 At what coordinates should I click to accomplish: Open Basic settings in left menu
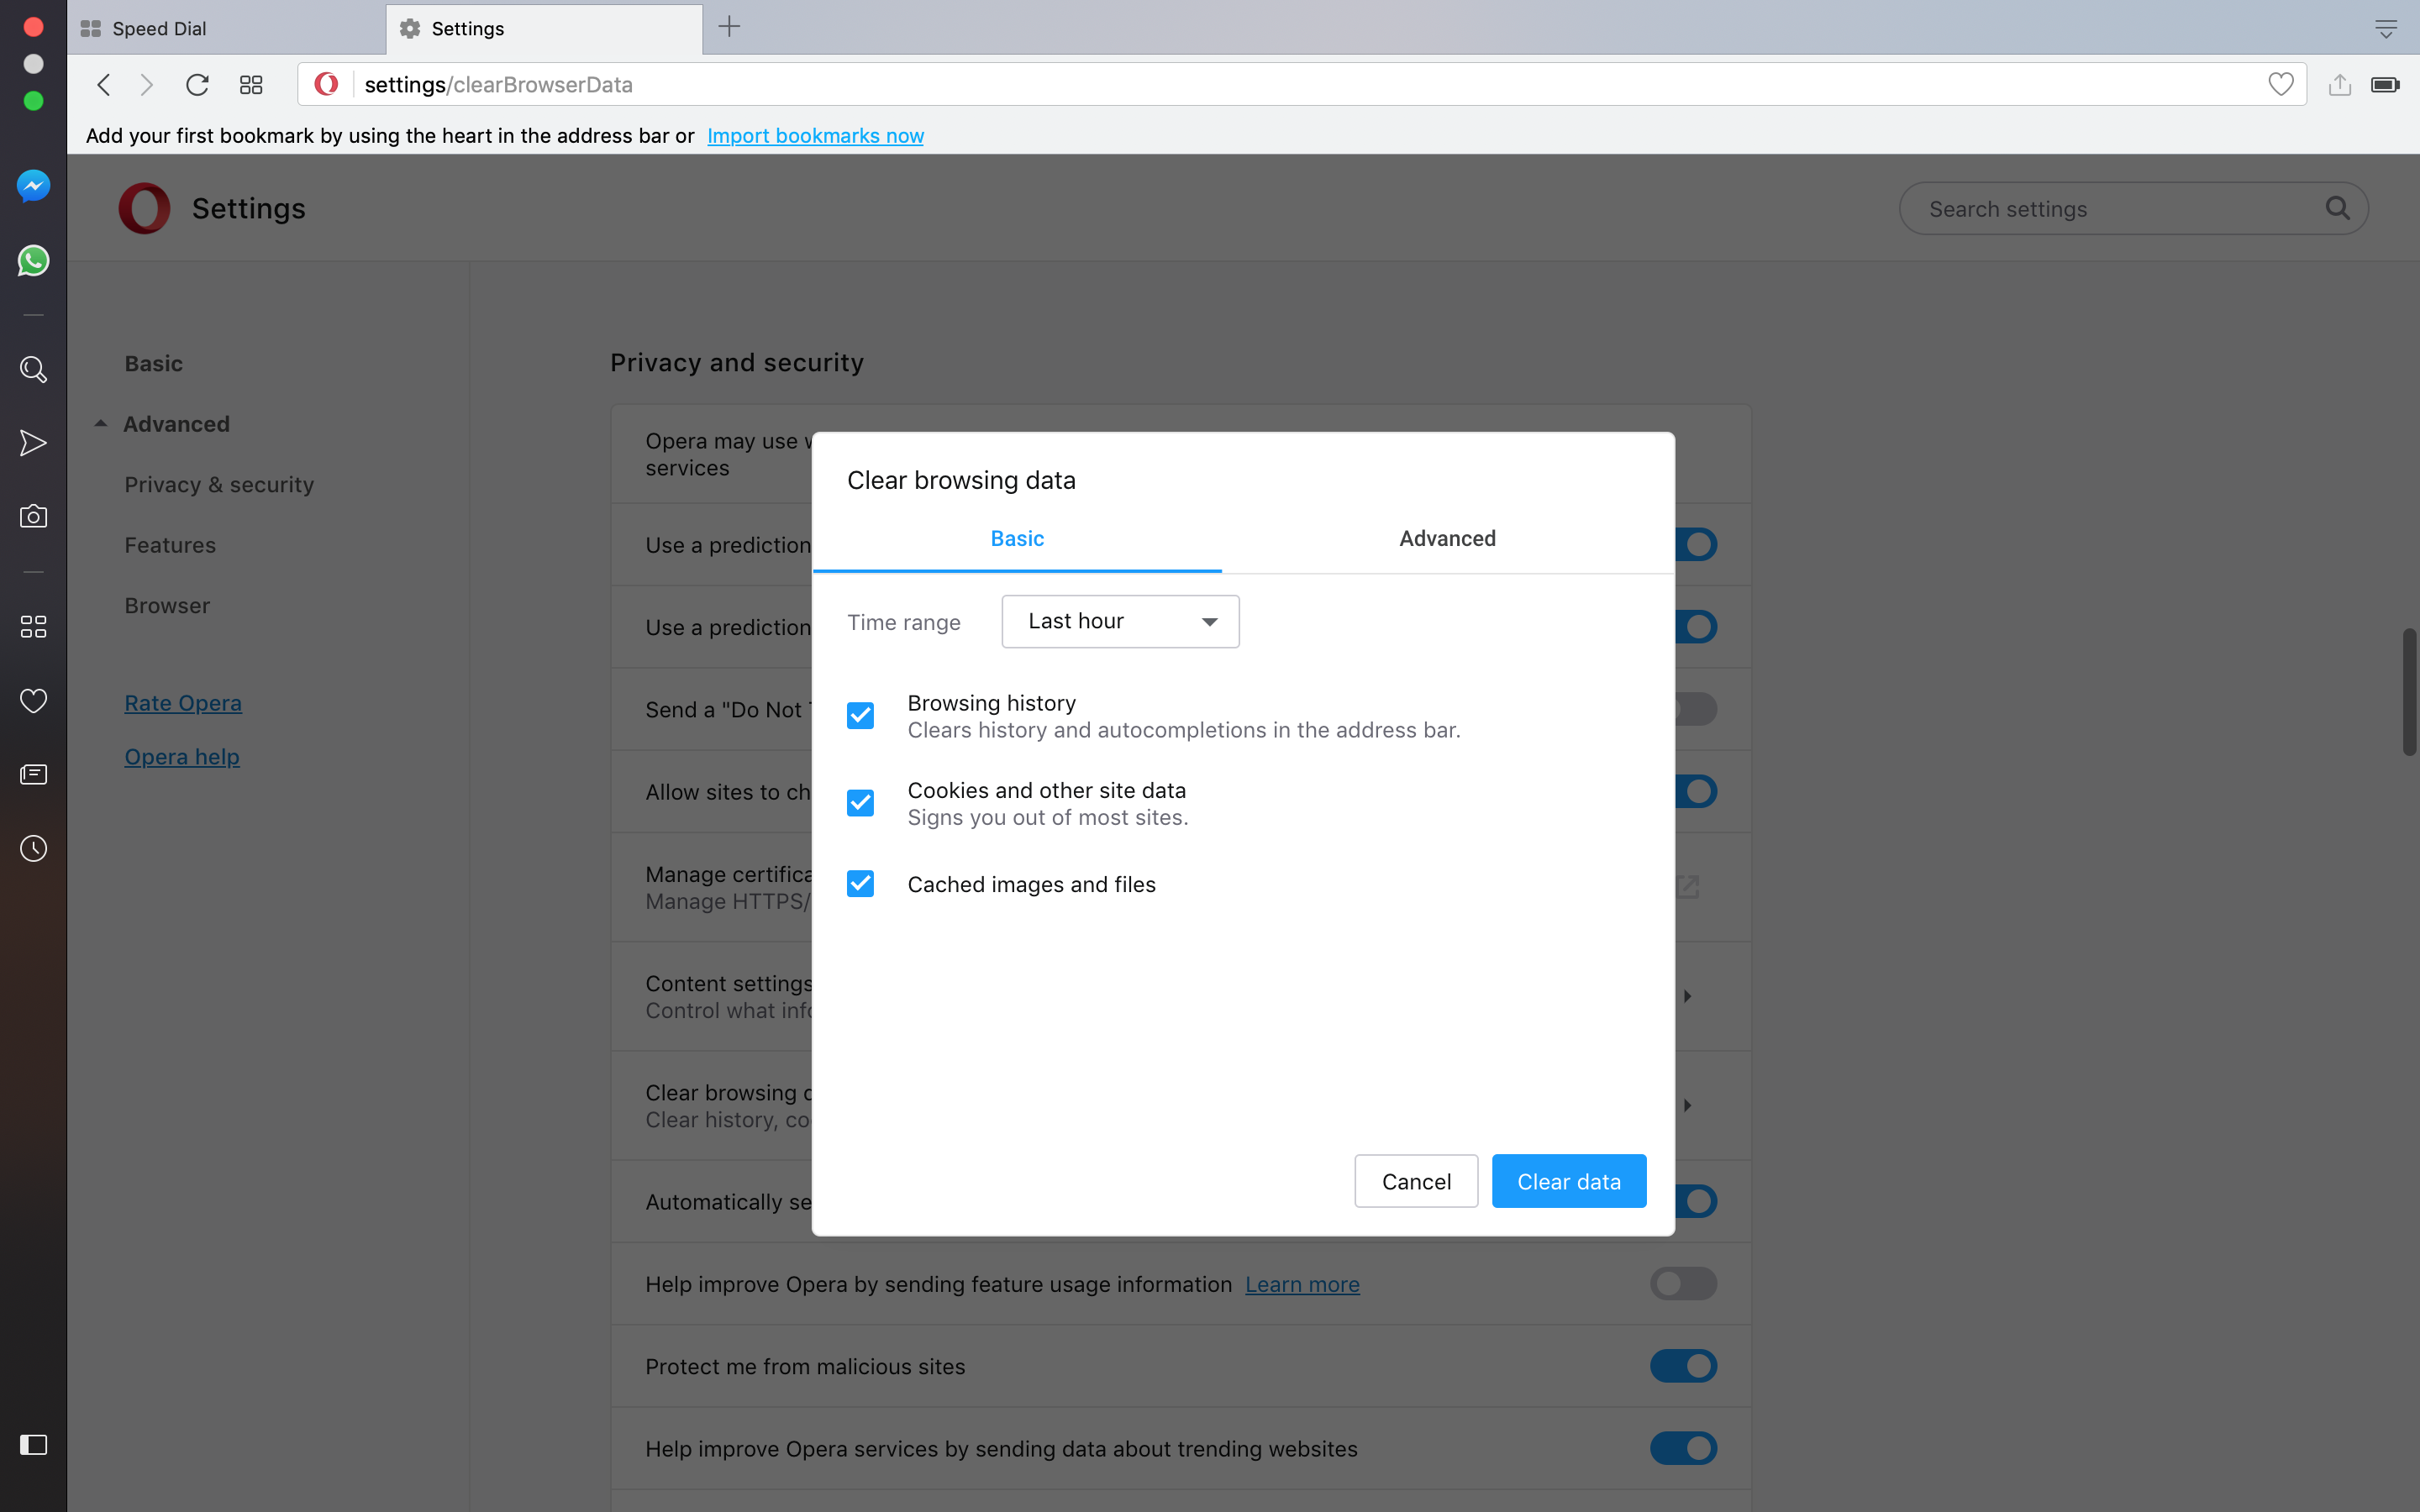[x=154, y=364]
